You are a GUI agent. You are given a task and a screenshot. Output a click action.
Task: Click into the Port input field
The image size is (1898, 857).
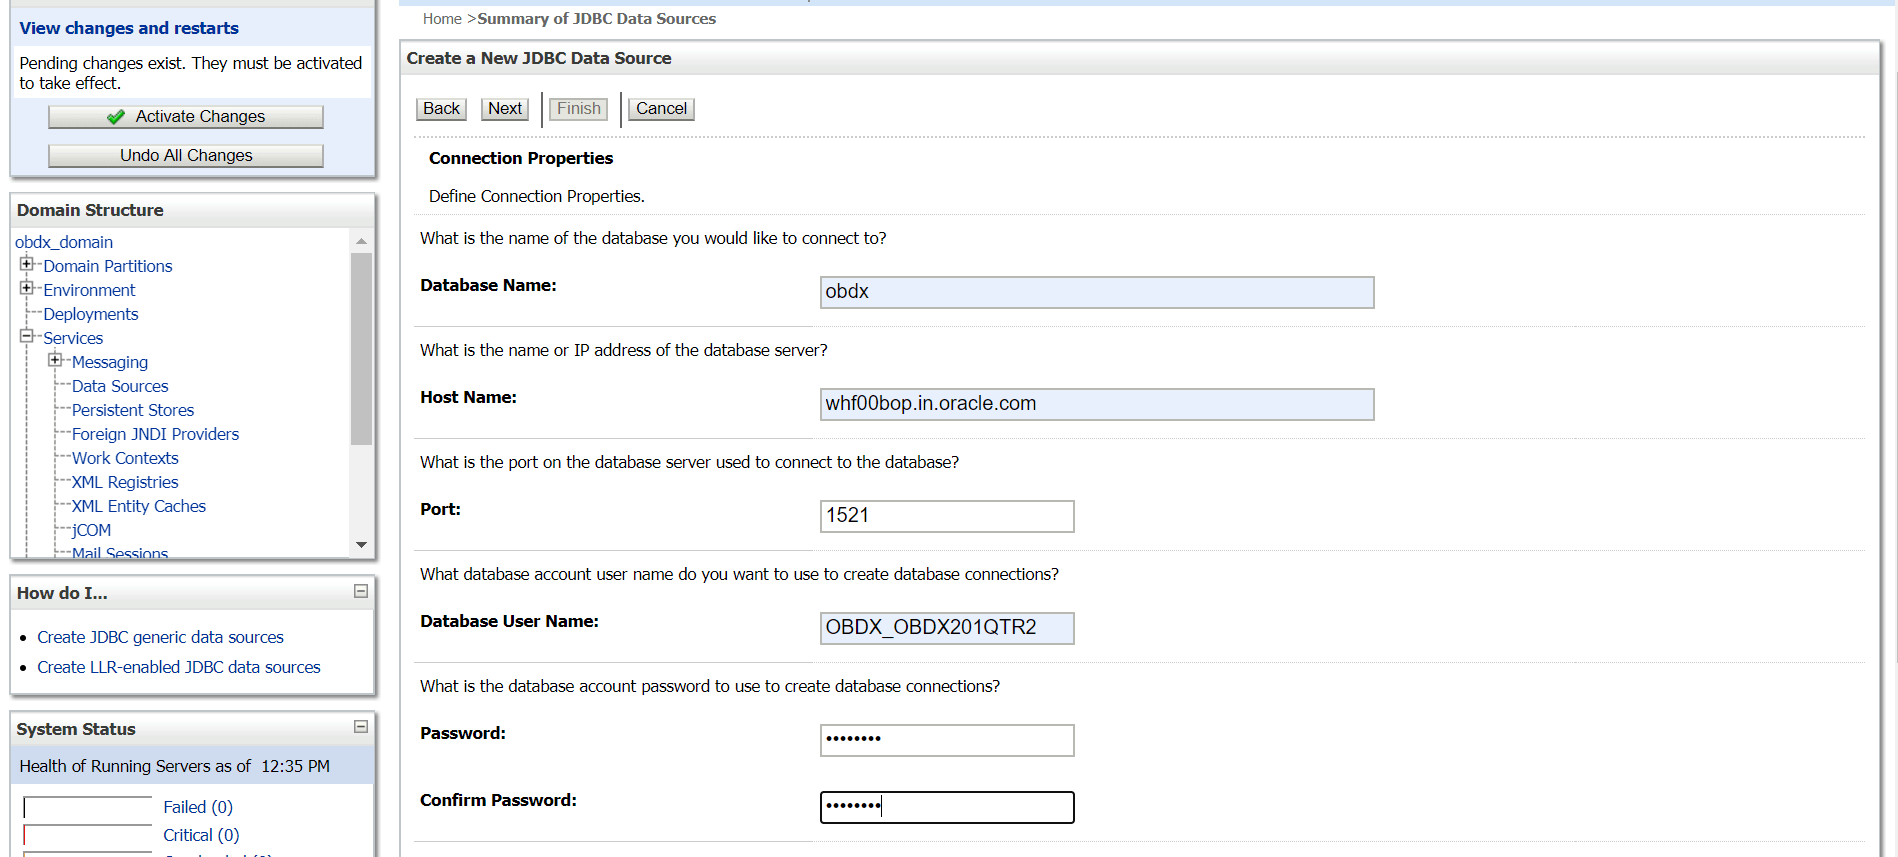946,516
